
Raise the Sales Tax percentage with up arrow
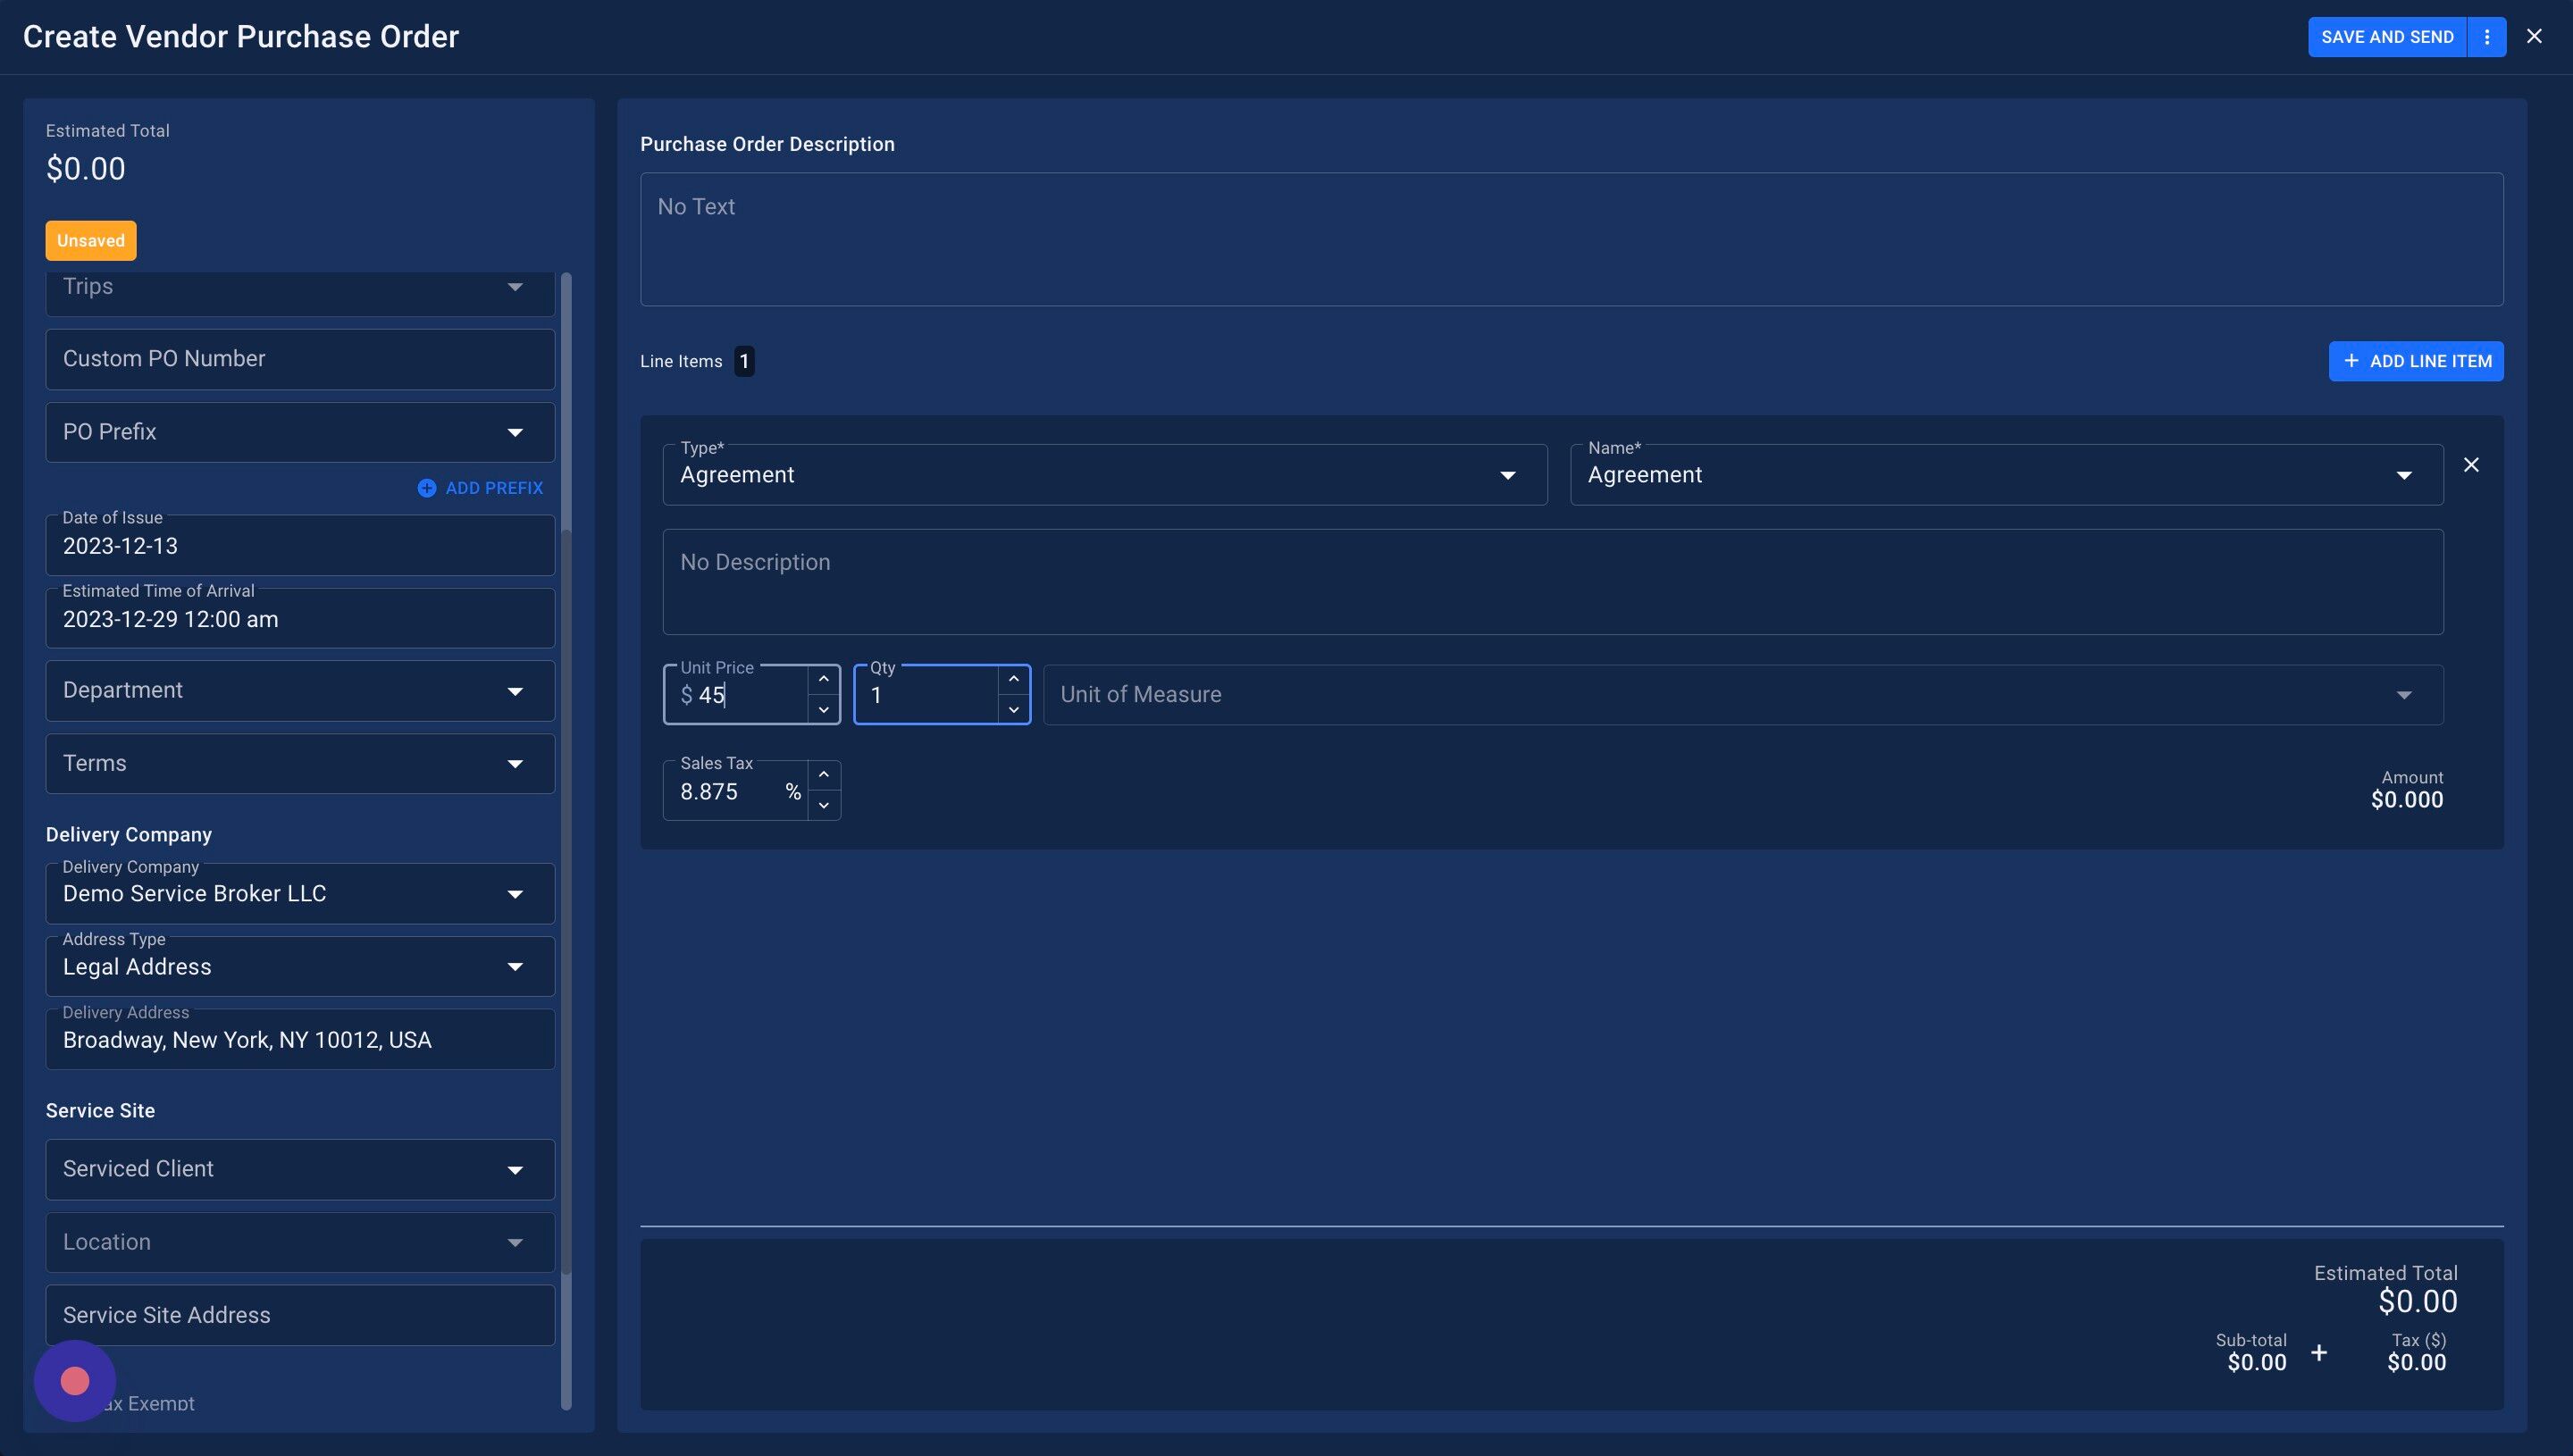pyautogui.click(x=823, y=775)
